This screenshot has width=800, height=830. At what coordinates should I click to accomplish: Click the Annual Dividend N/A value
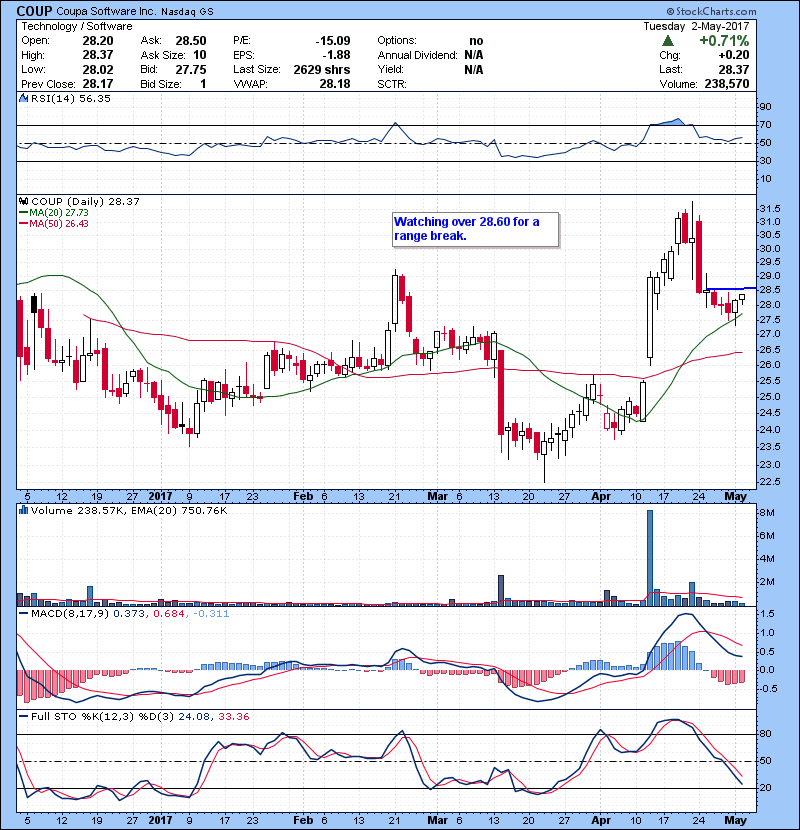(x=474, y=55)
